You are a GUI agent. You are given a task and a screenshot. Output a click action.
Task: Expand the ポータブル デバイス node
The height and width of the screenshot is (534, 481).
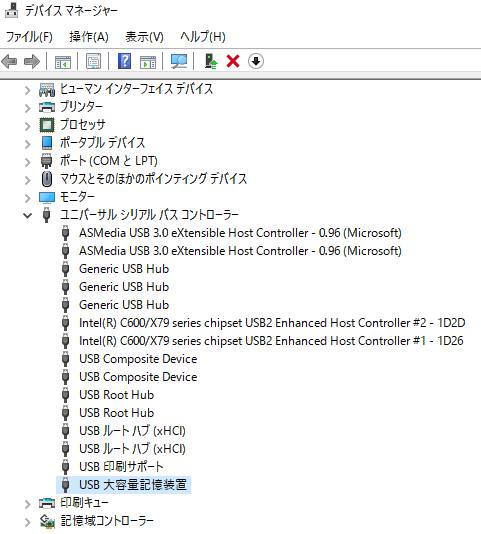(x=28, y=144)
